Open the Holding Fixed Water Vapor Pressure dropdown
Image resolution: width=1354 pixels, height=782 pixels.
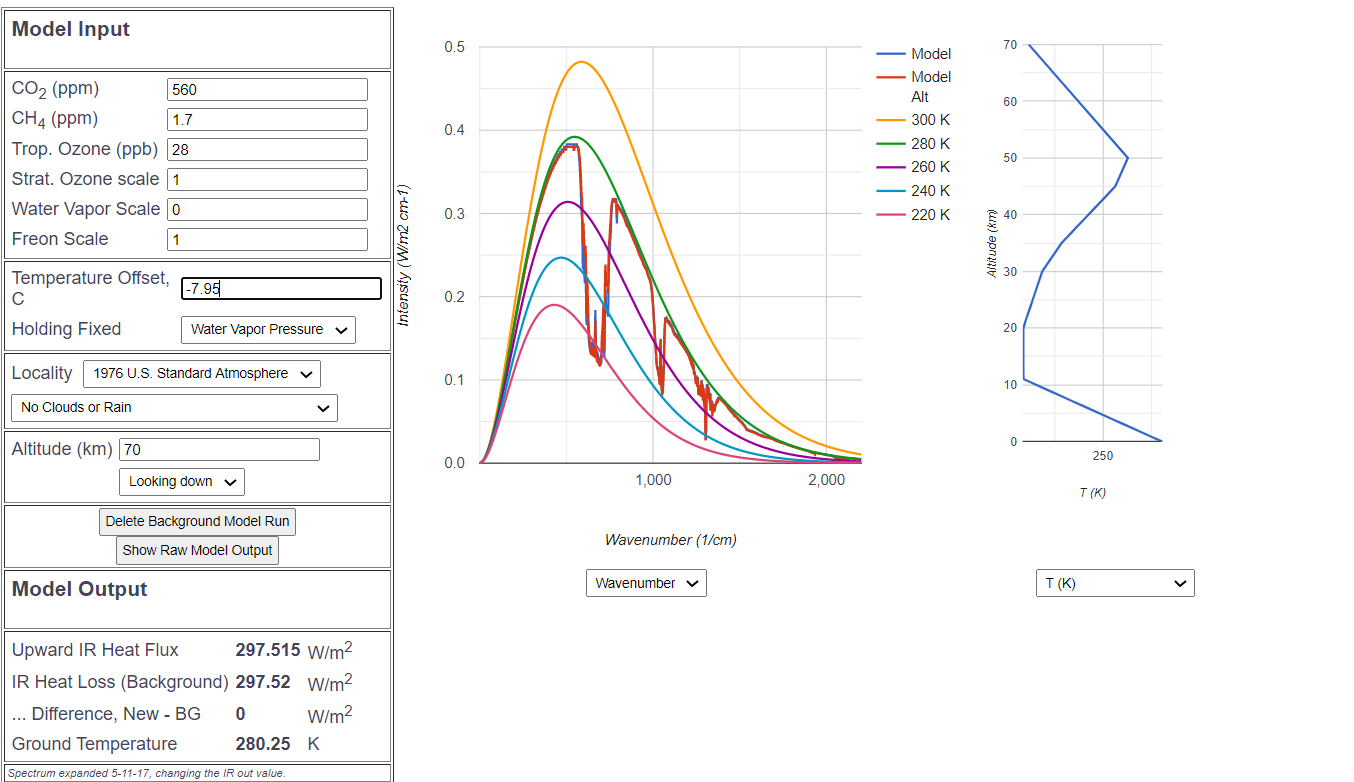(268, 330)
